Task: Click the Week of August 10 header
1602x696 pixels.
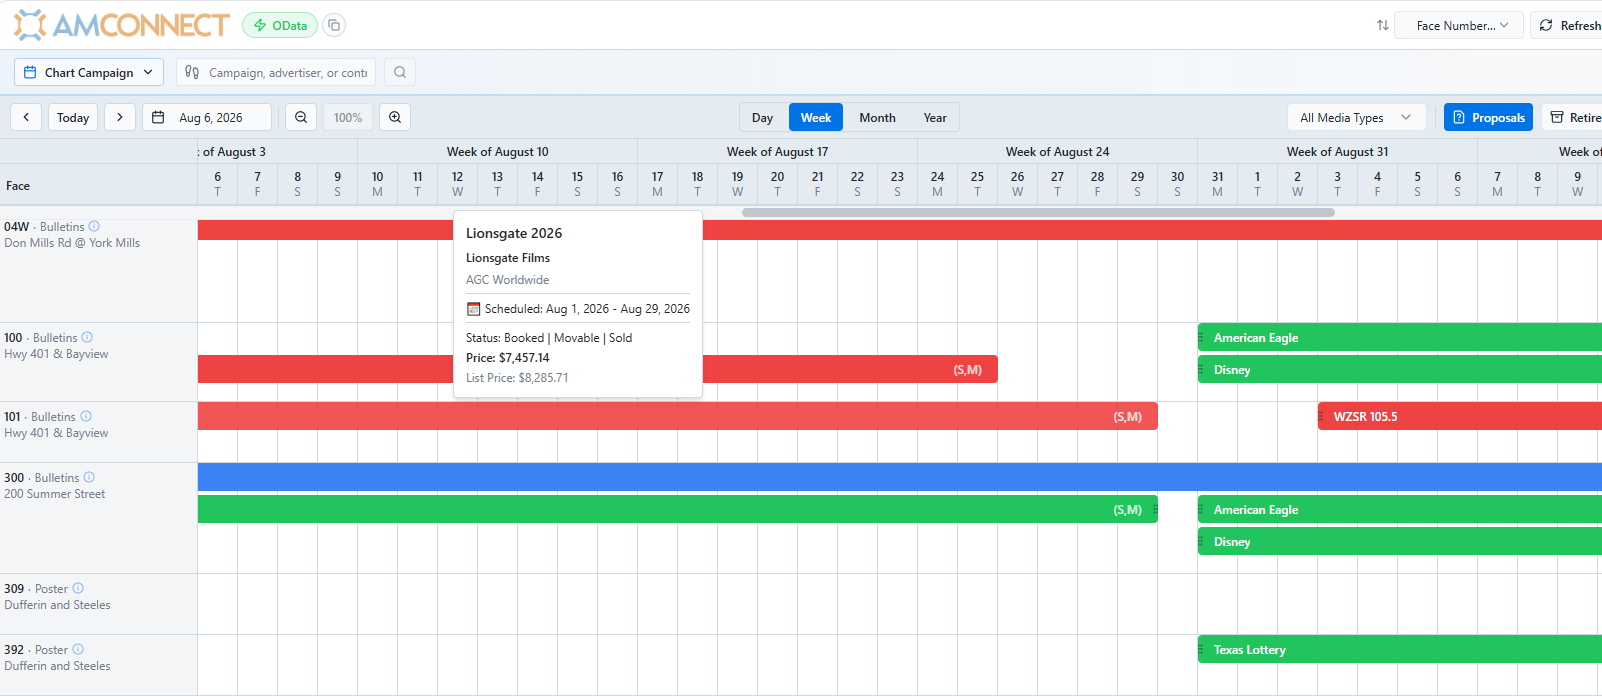Action: [x=497, y=152]
